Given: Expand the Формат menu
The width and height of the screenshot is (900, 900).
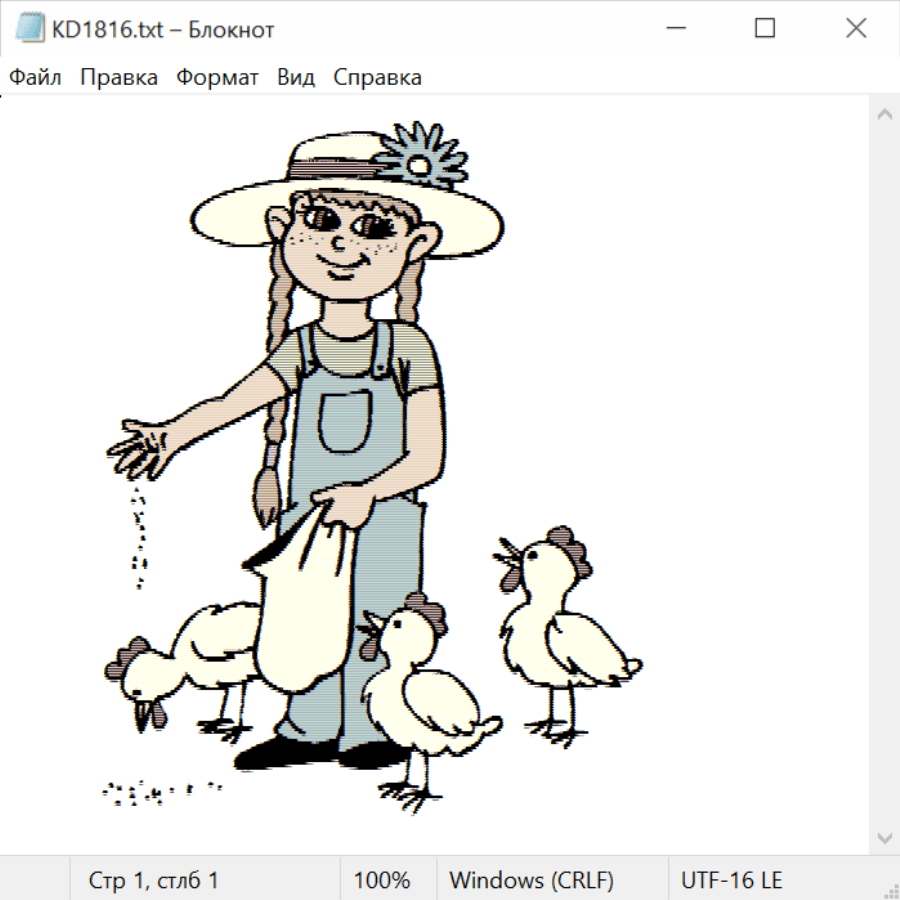Looking at the screenshot, I should point(217,77).
